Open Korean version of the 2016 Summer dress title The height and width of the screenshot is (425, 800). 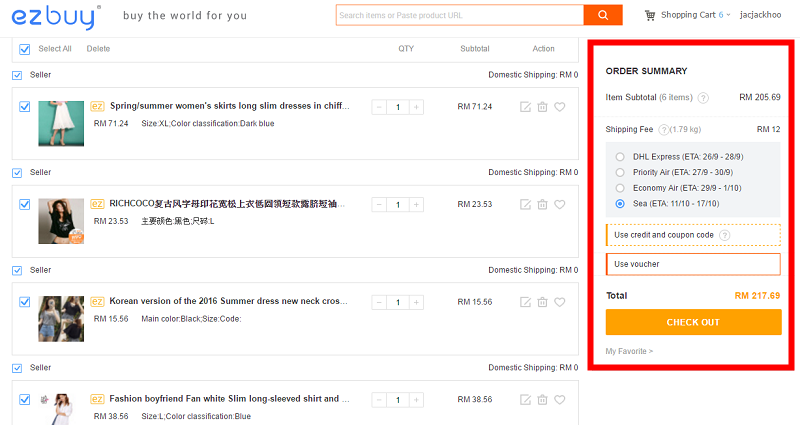(x=229, y=301)
